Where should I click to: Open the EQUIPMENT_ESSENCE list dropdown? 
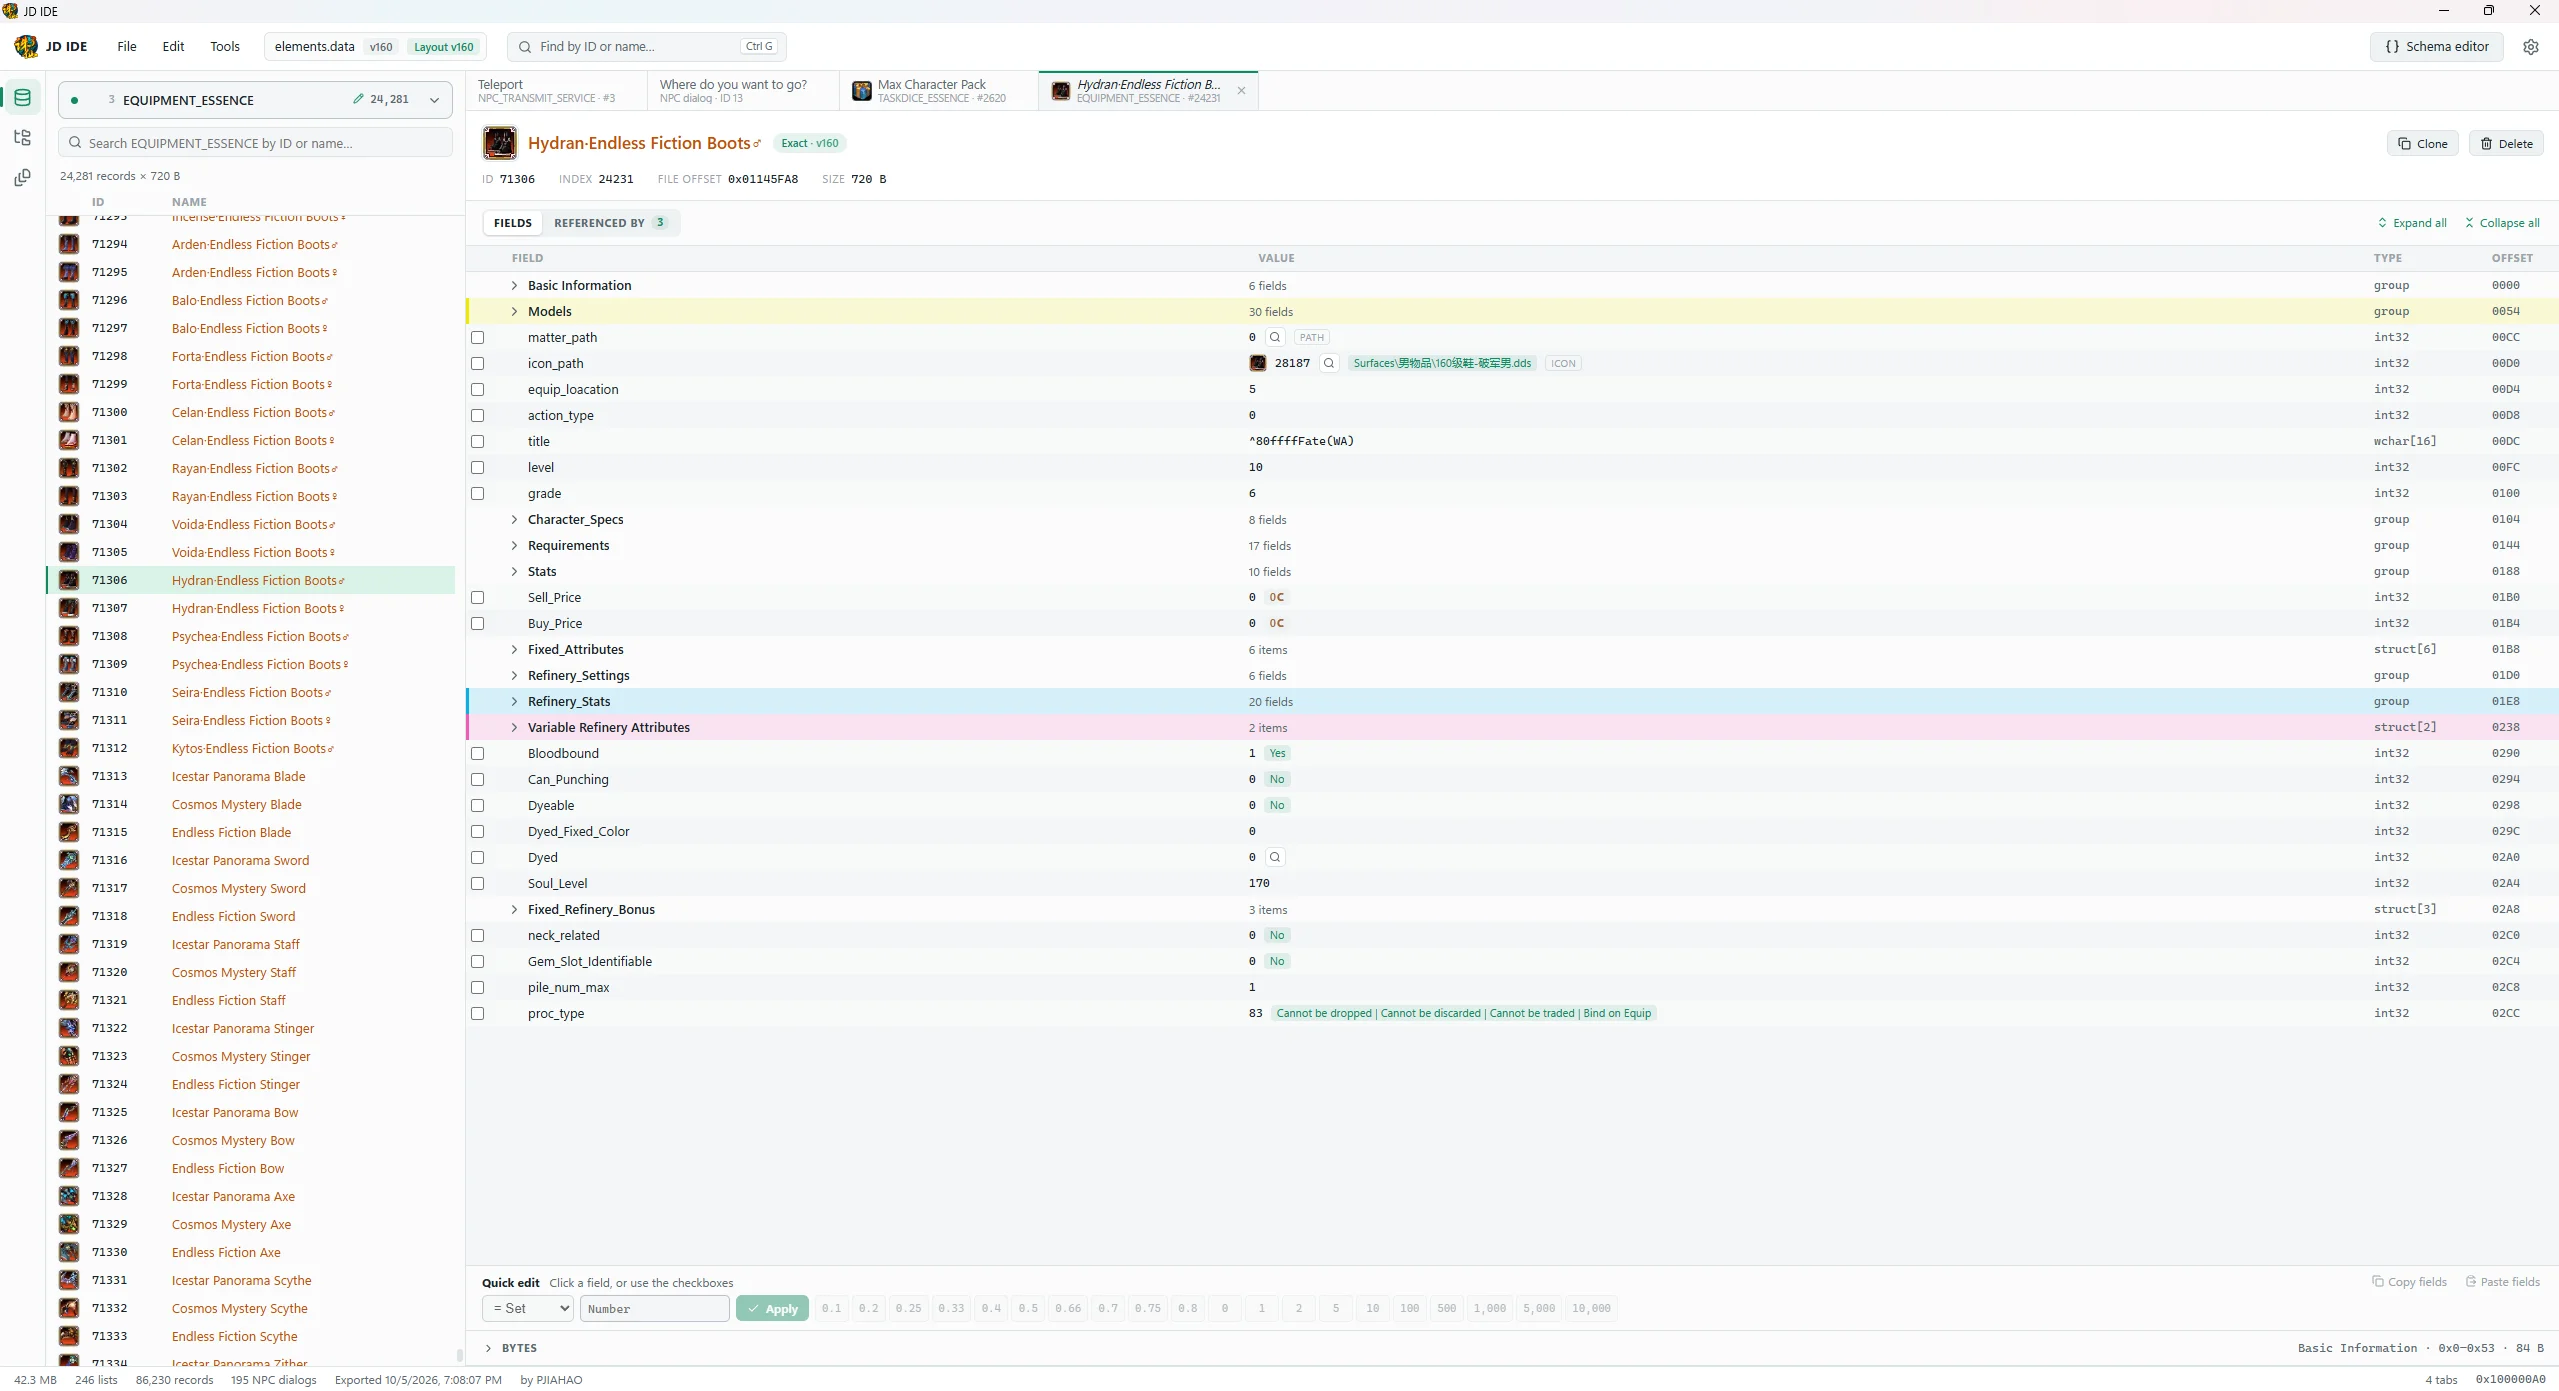tap(255, 100)
